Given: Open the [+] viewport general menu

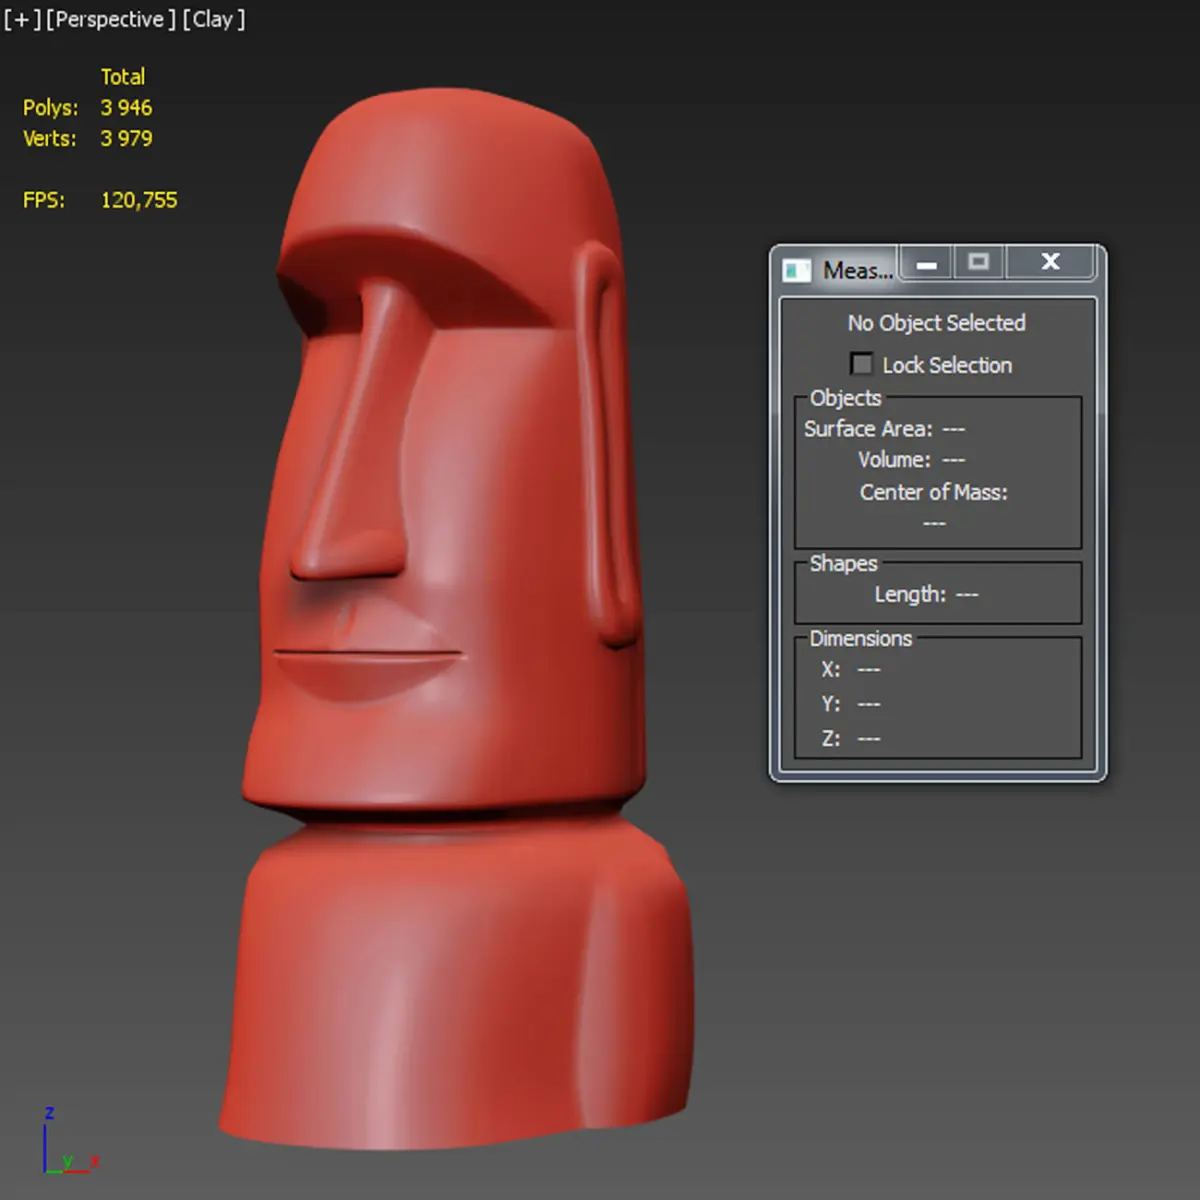Looking at the screenshot, I should 22,19.
